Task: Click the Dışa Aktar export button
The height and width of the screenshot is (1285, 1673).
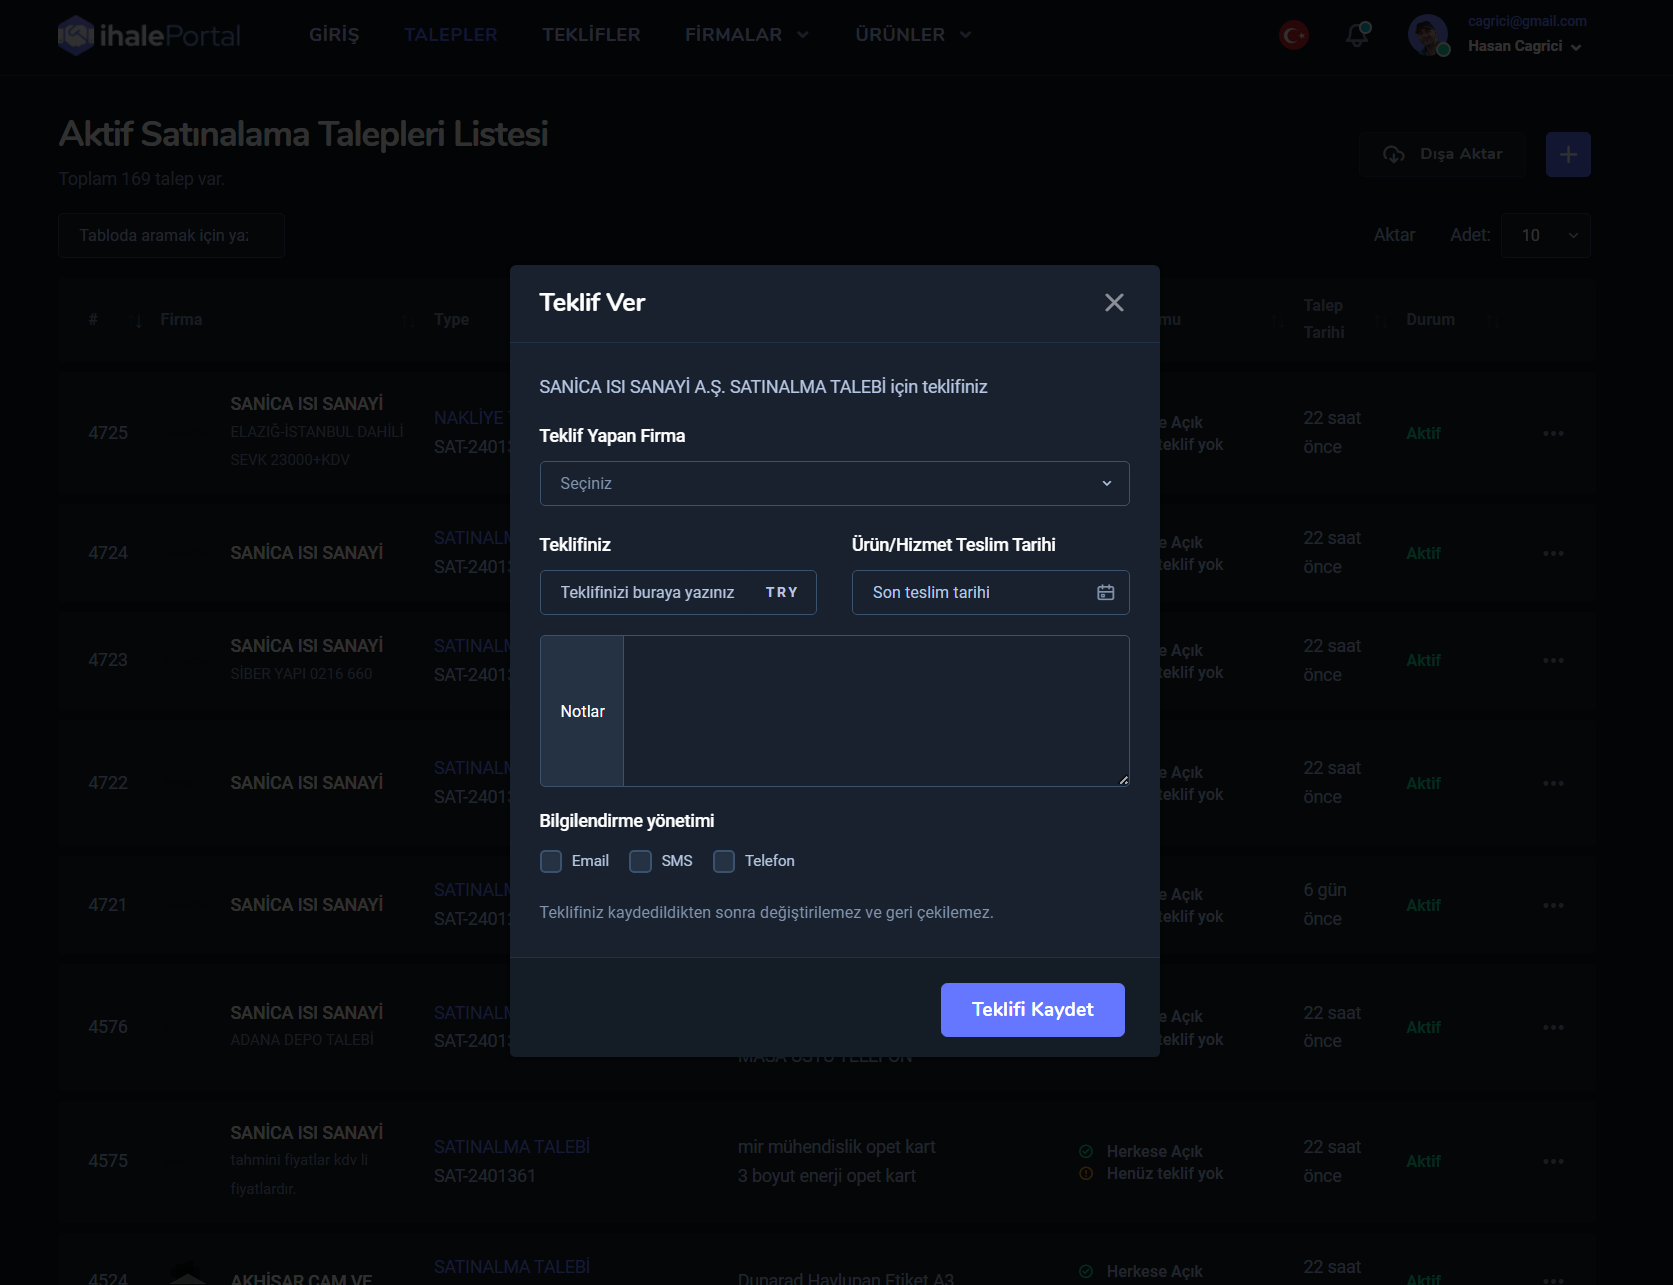Action: point(1441,155)
